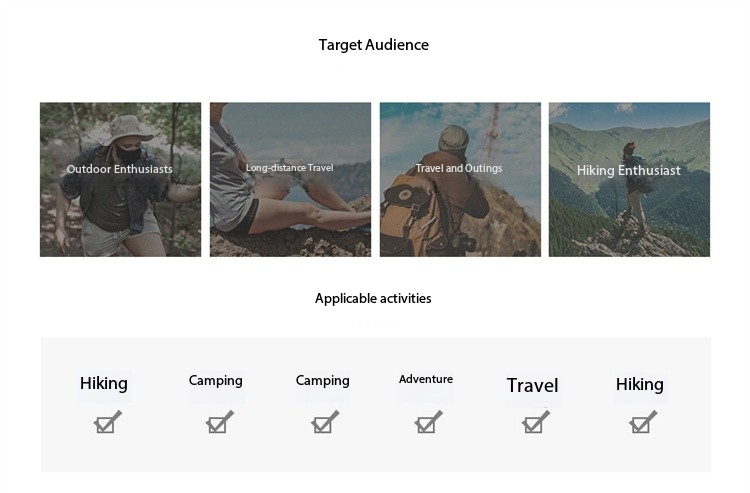Select Camping label beside the leftmost Hiking
This screenshot has height=493, width=750.
tap(216, 381)
